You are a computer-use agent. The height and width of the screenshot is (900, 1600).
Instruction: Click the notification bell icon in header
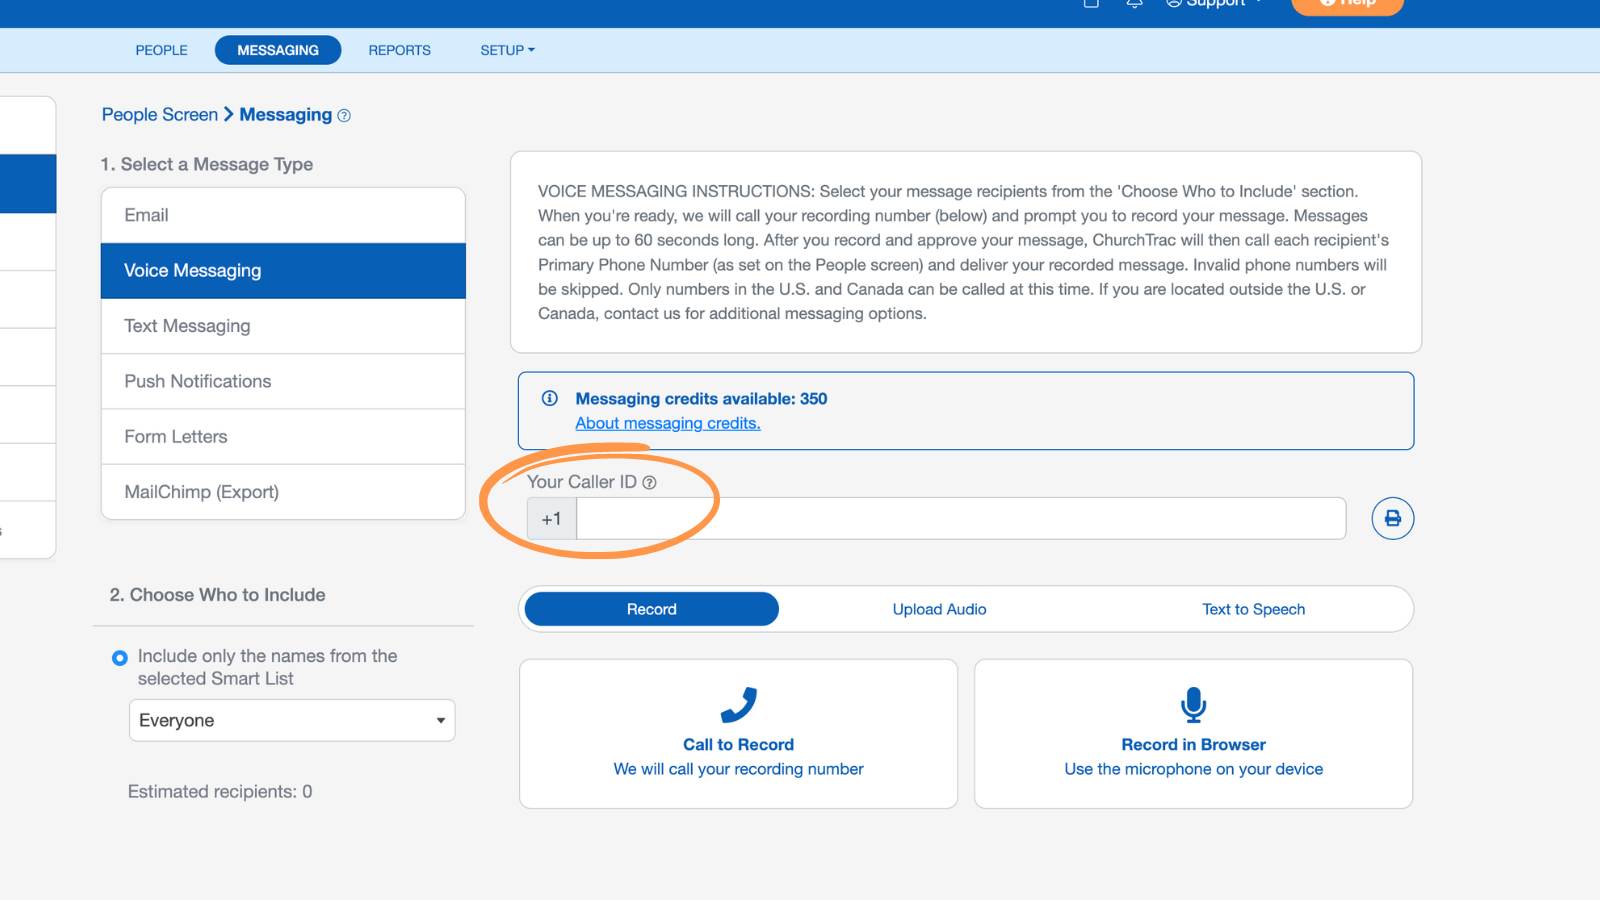tap(1134, 3)
